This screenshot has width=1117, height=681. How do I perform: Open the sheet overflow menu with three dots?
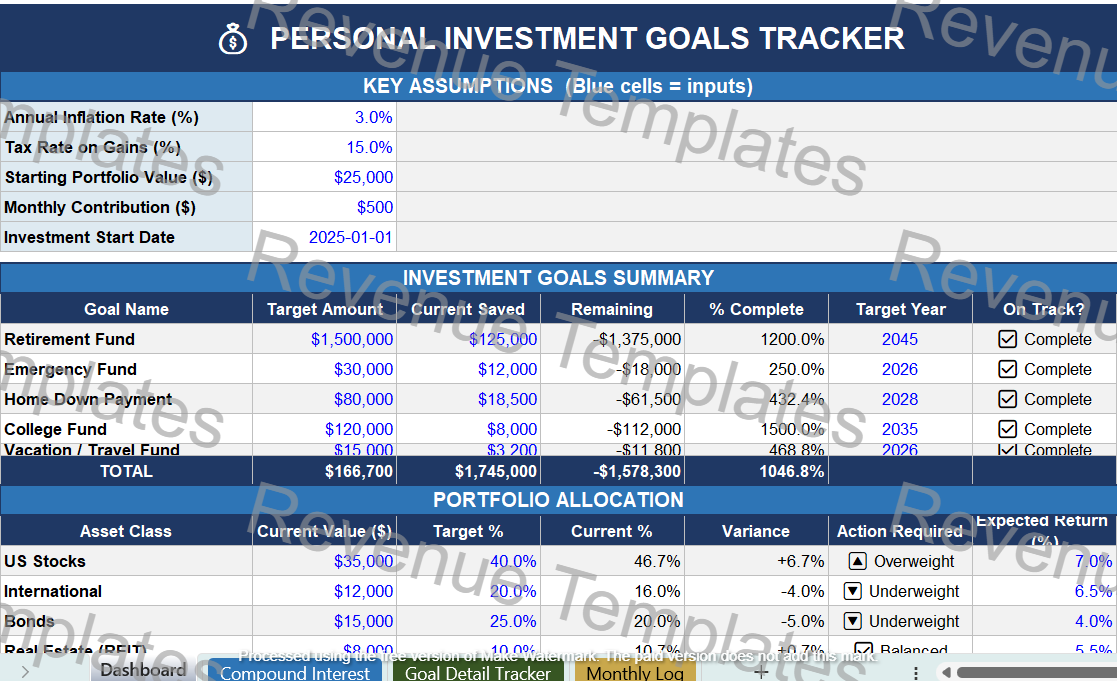916,670
